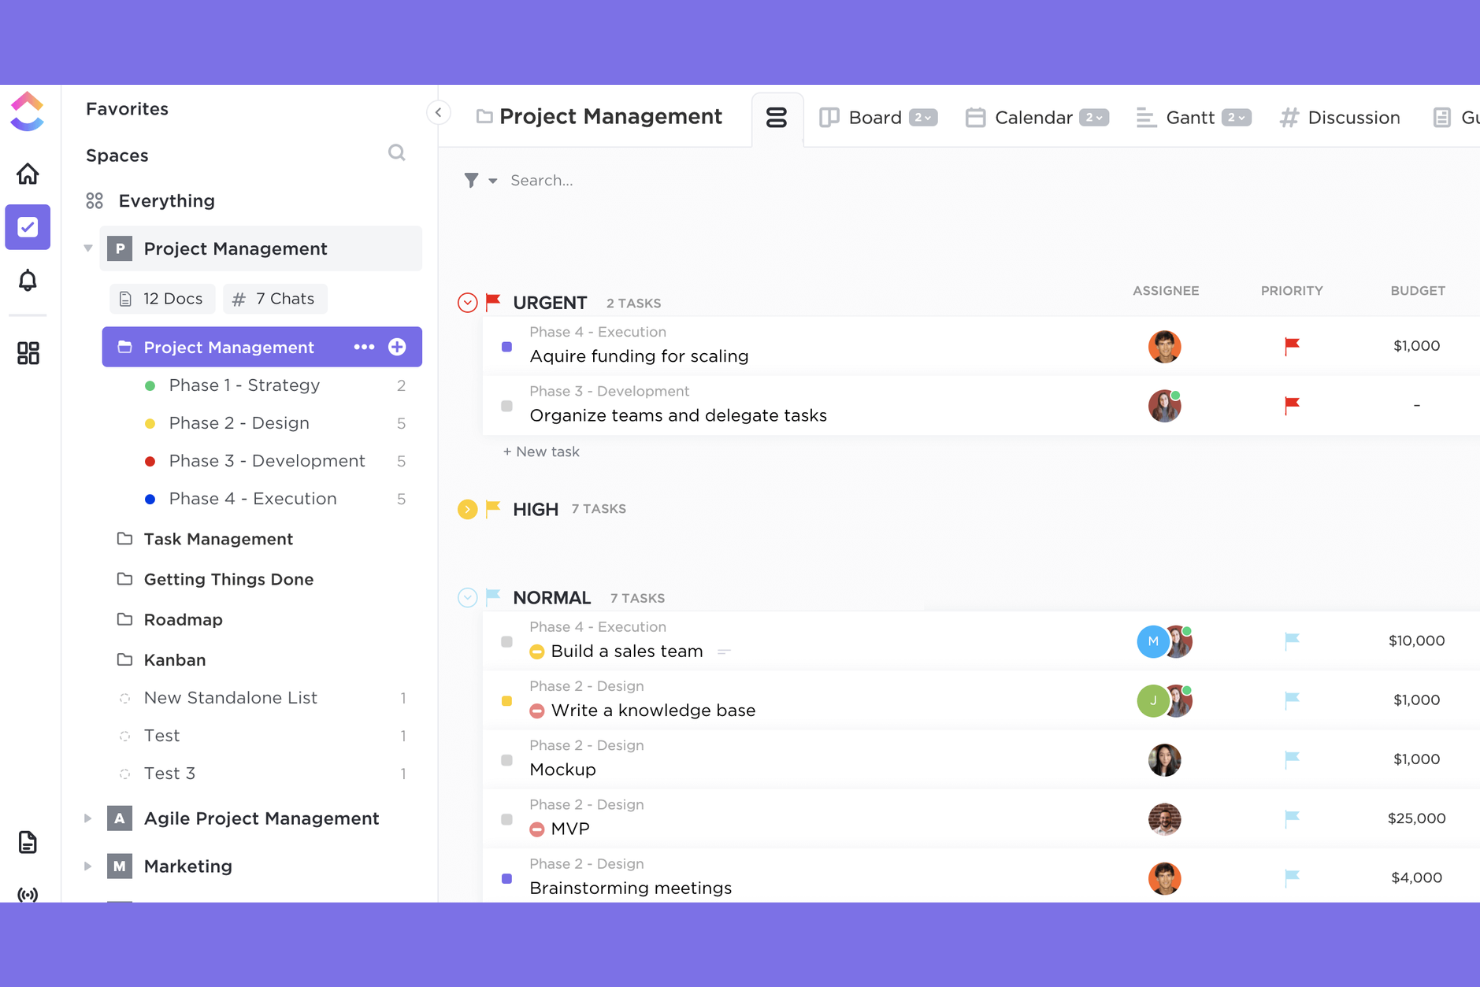The height and width of the screenshot is (987, 1480).
Task: Open the Project Management folder ellipsis menu
Action: [364, 347]
